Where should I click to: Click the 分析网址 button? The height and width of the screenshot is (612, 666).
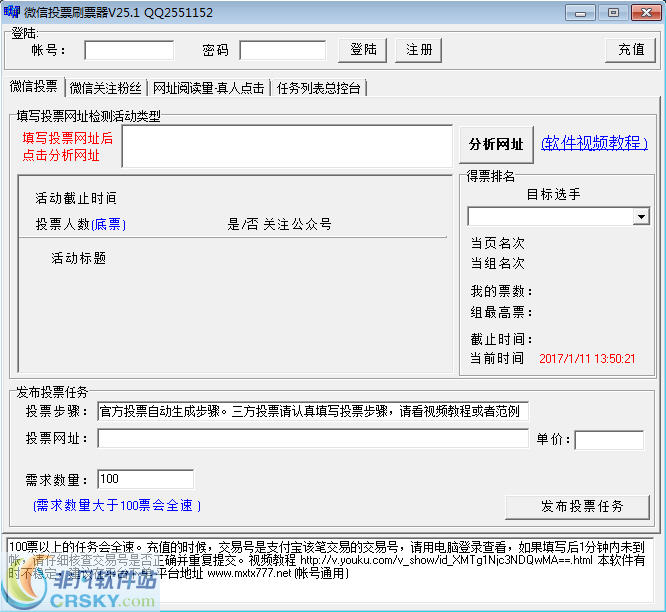(496, 145)
